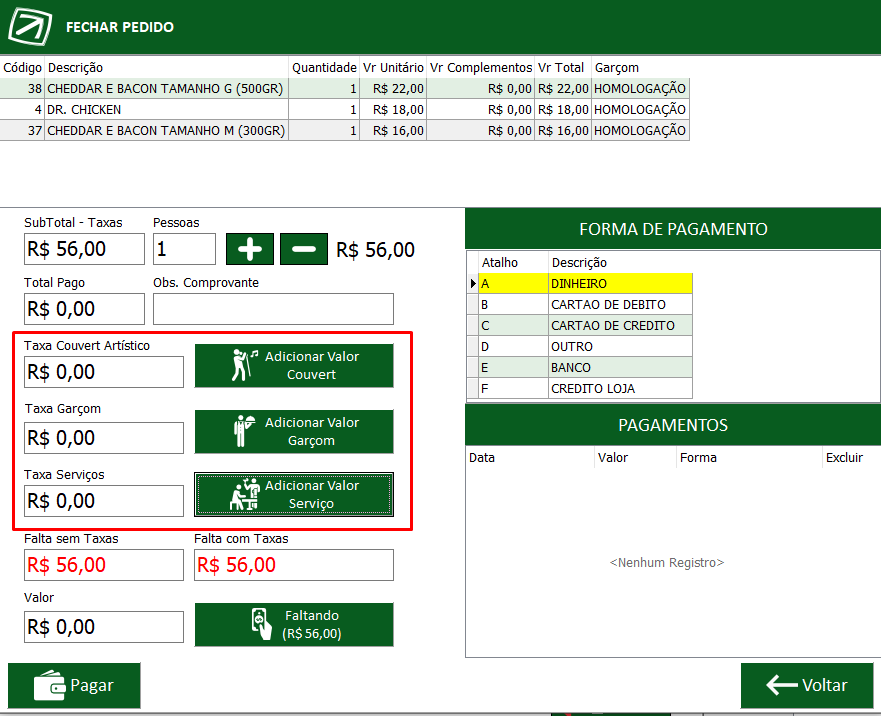Select the DR. CHICKEN item row
Screen dimensions: 881x716
tap(344, 109)
